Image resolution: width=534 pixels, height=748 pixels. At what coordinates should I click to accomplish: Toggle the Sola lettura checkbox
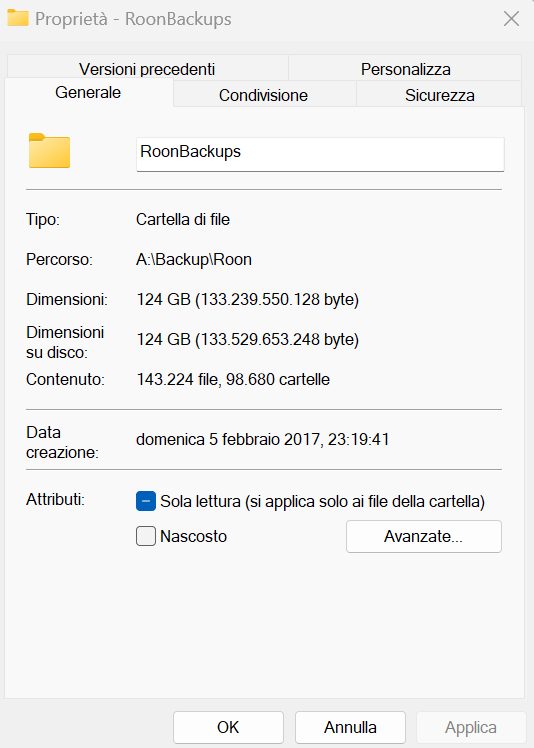[x=146, y=501]
